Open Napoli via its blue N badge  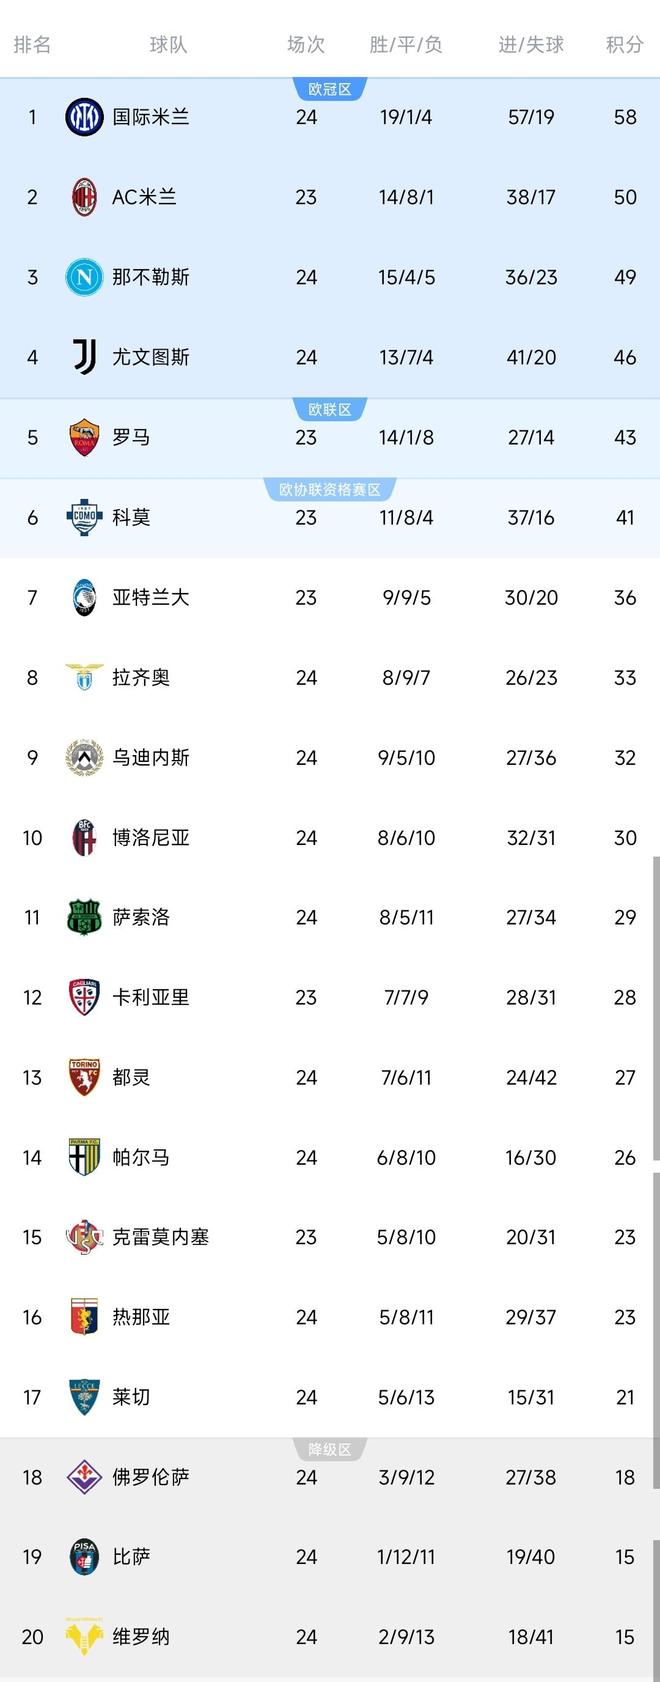click(x=84, y=277)
